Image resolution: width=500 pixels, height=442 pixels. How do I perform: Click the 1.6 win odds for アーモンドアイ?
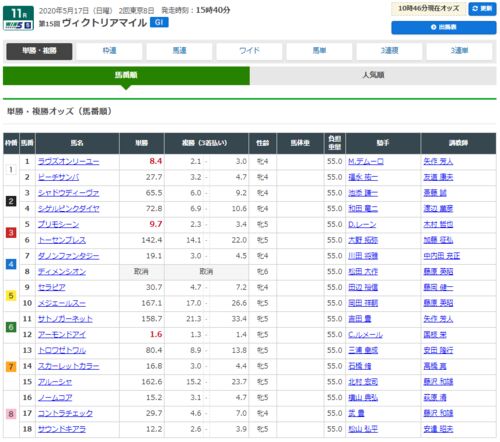156,334
